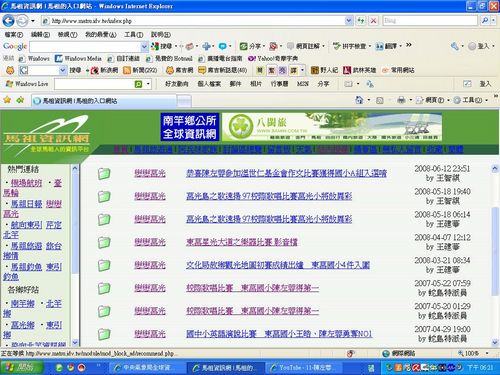This screenshot has width=500, height=375.
Task: Click the 網頁註解 sidewiki button
Action: coord(304,46)
